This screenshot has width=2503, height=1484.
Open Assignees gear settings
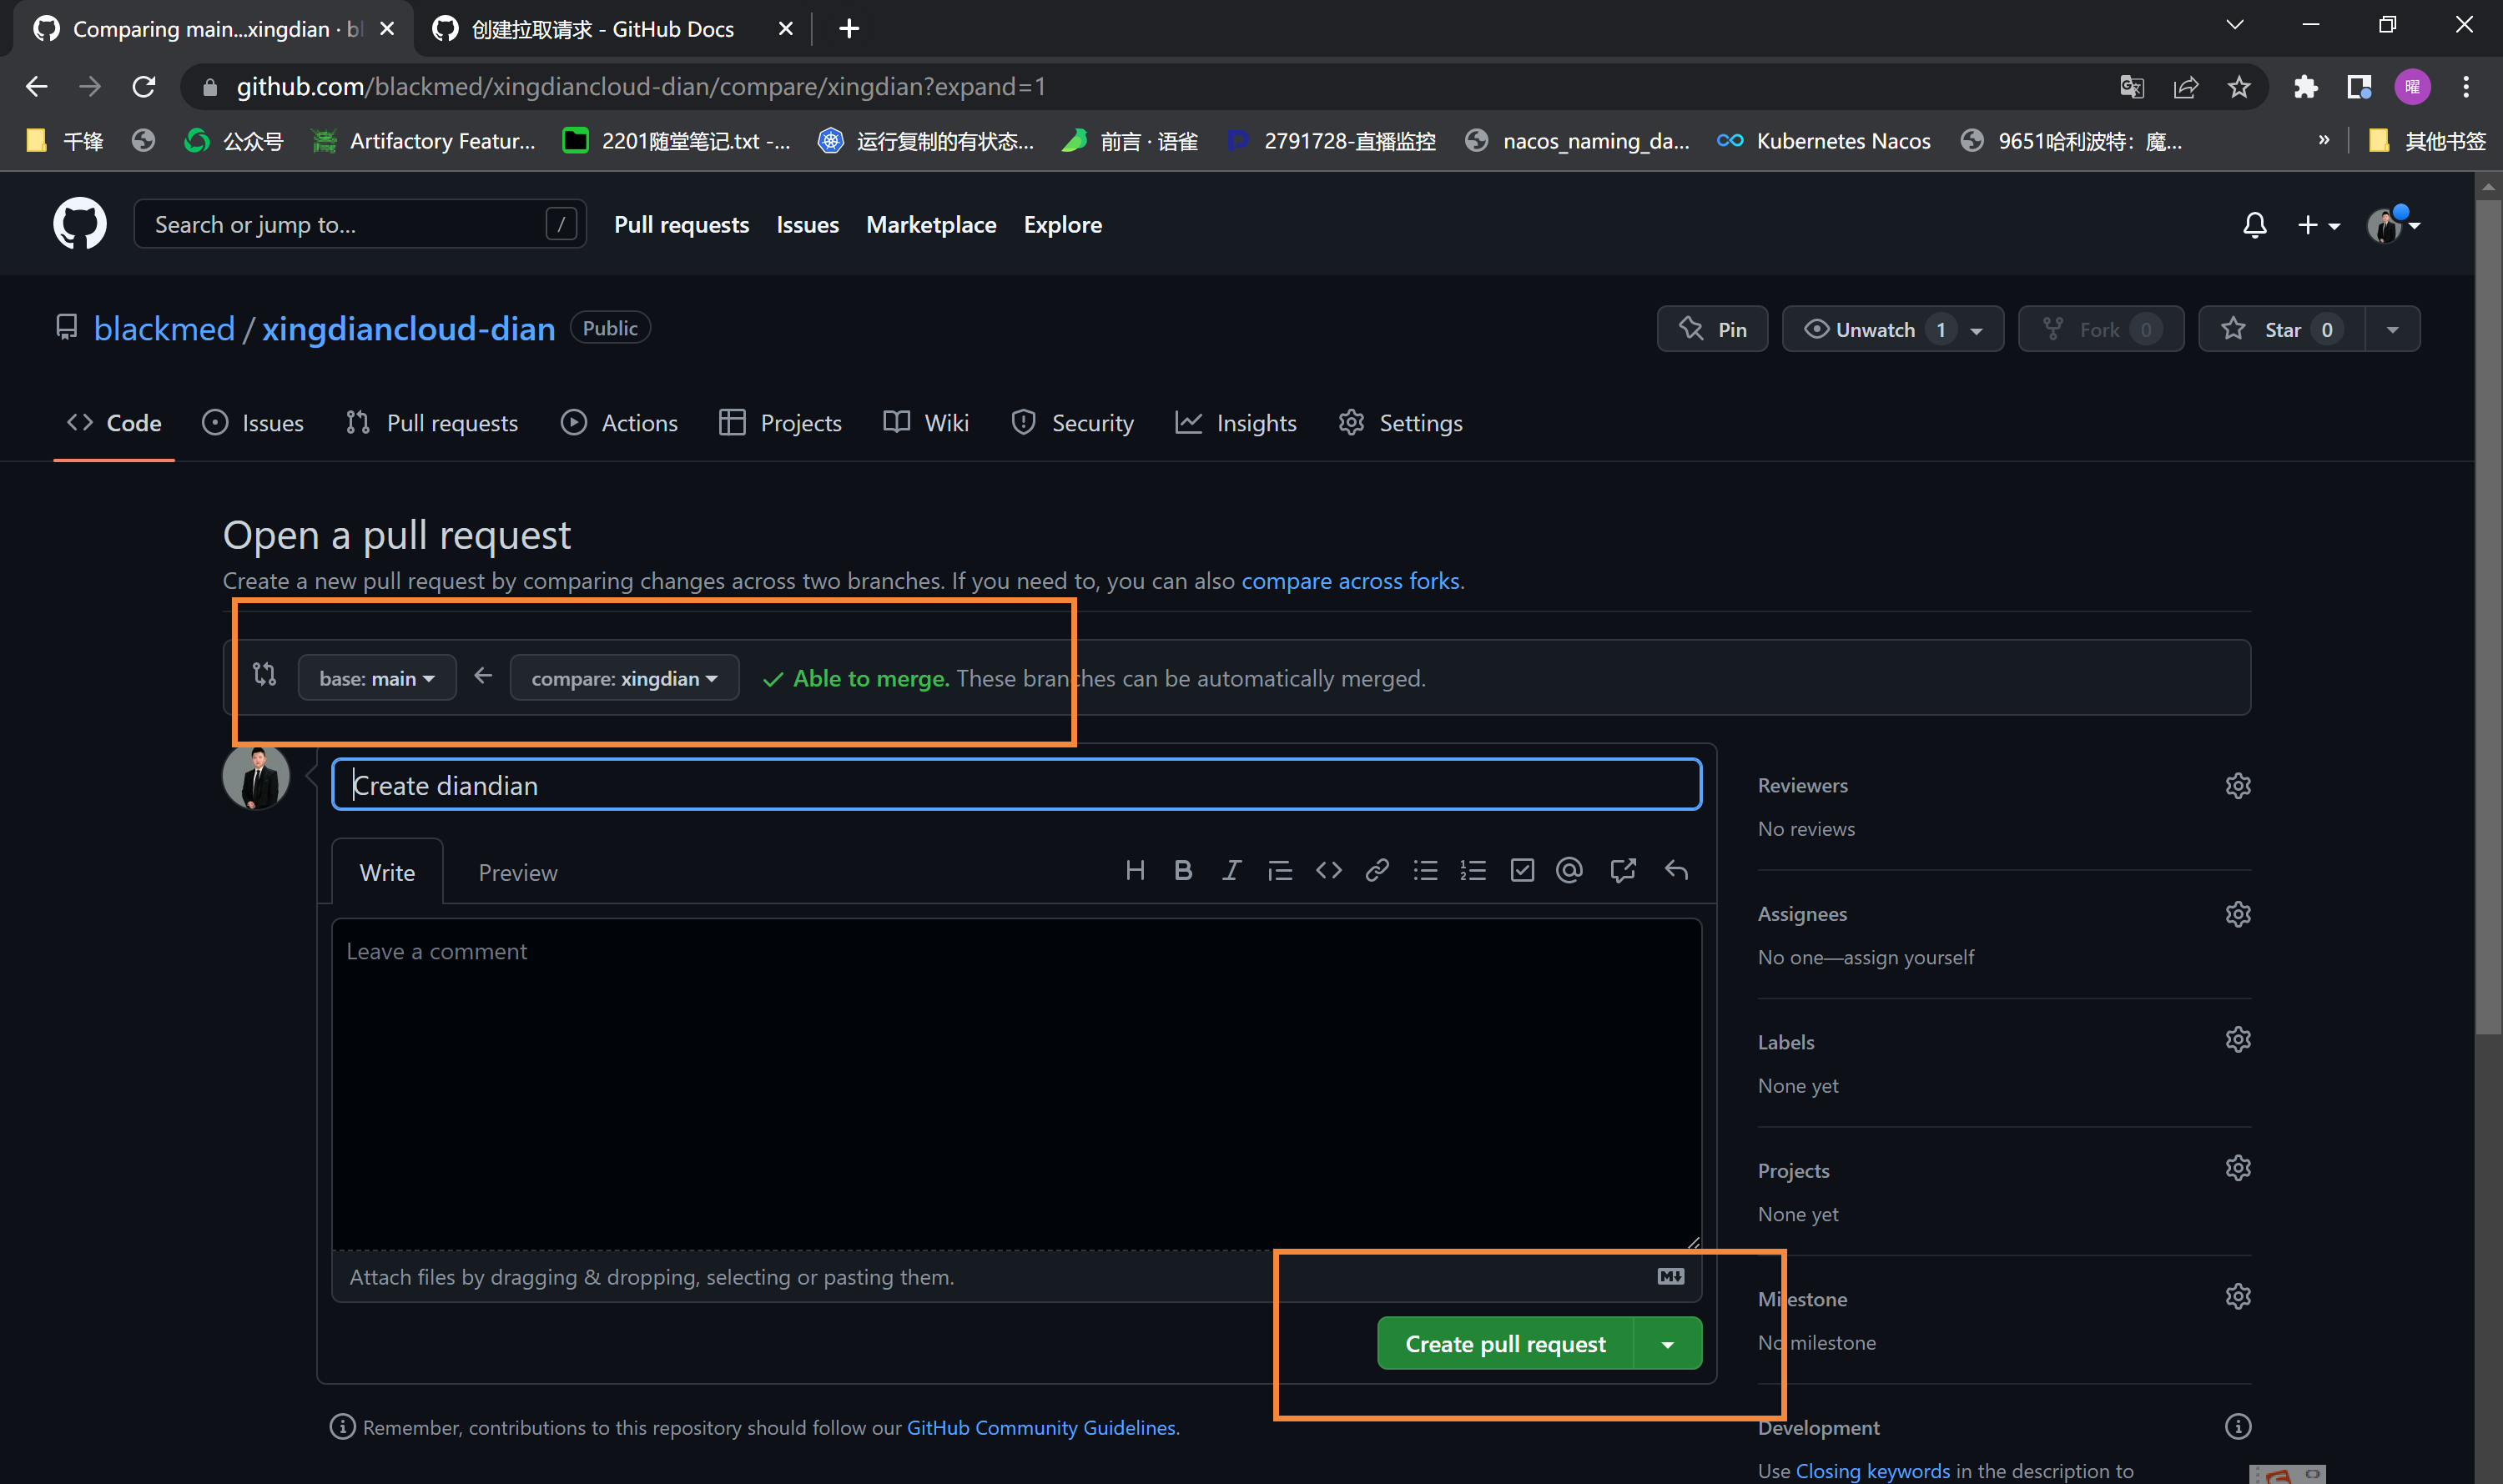point(2237,914)
